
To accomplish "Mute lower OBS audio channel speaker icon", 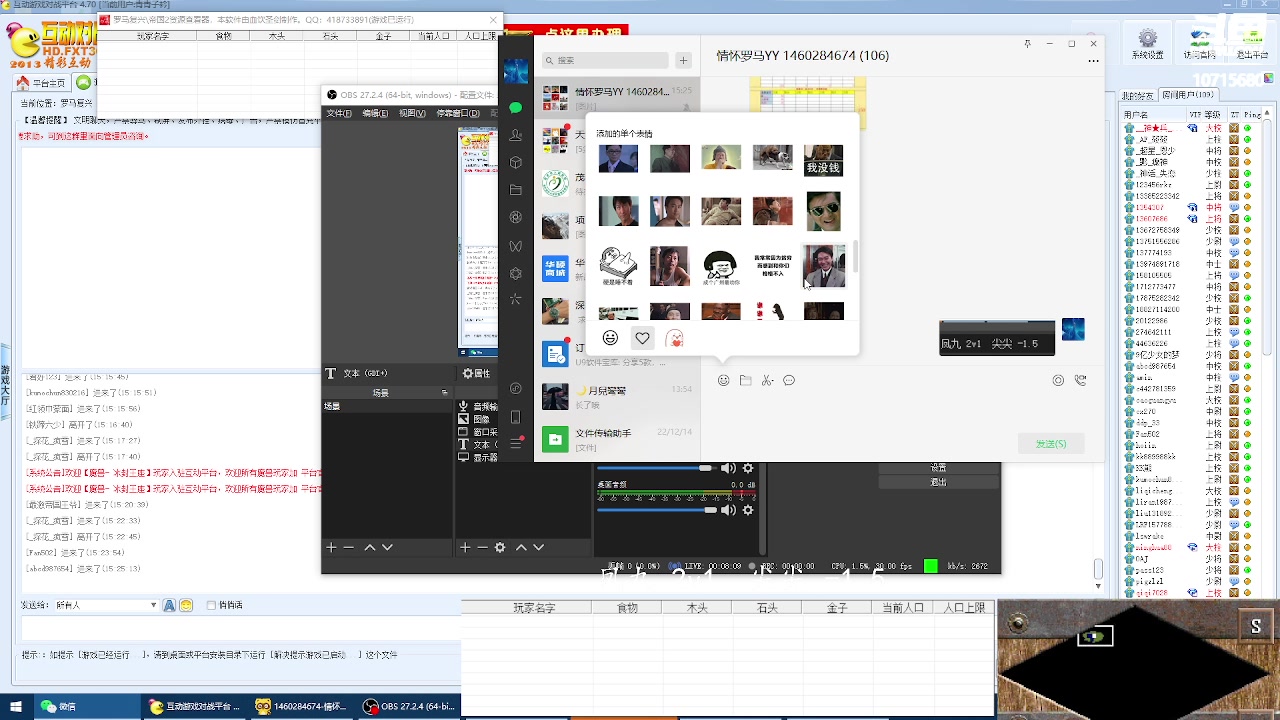I will [x=728, y=510].
